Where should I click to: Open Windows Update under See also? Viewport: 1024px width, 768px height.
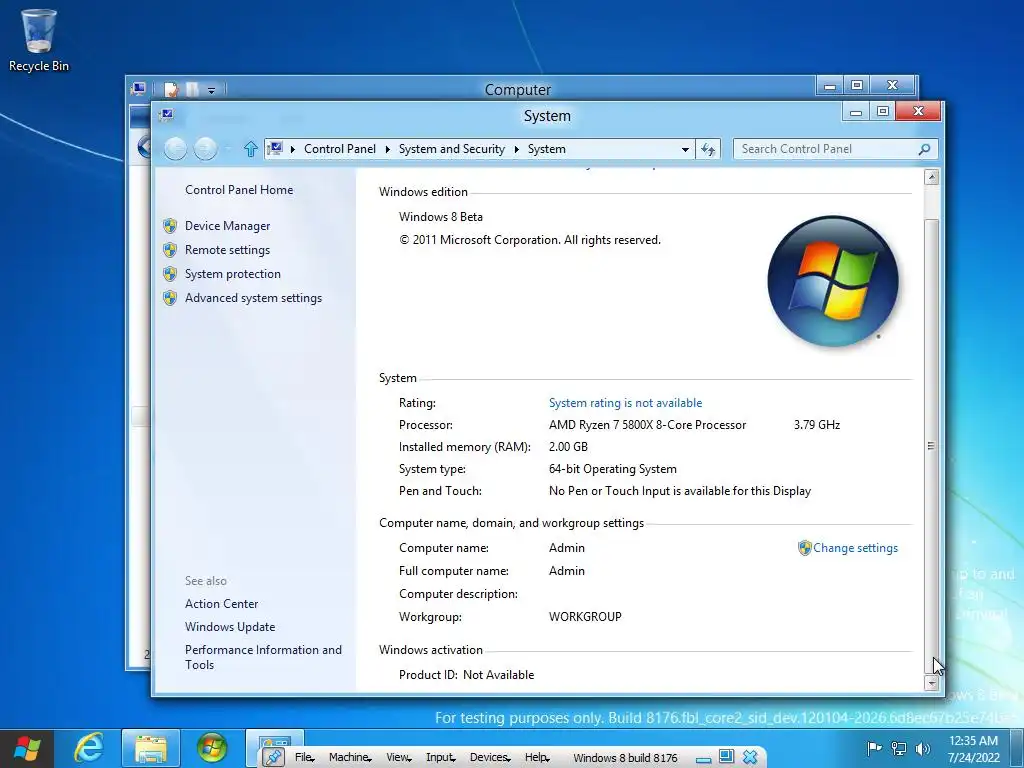(230, 627)
